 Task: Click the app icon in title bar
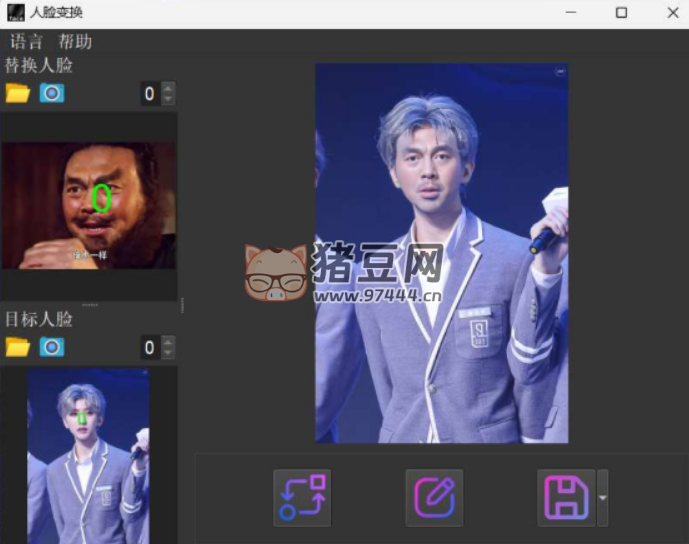click(15, 12)
